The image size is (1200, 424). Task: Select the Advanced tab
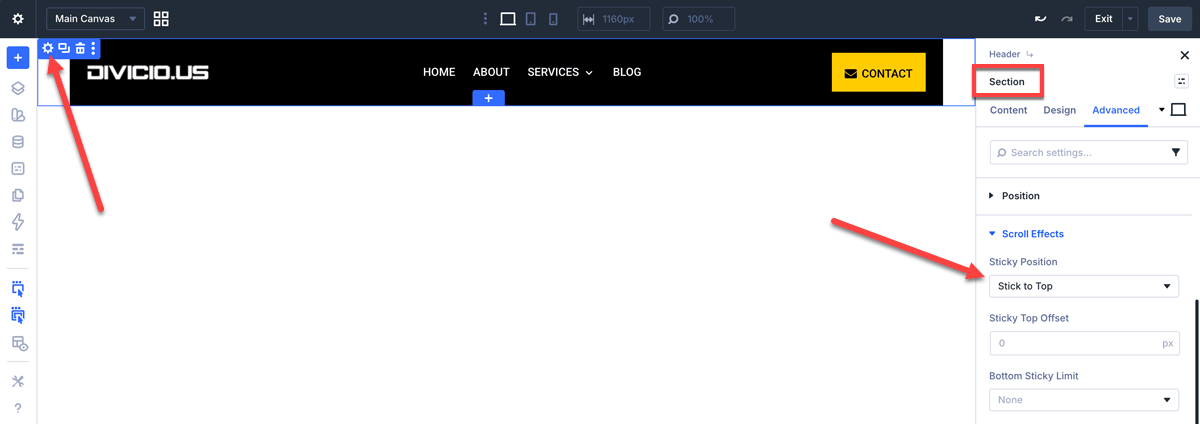coord(1116,110)
